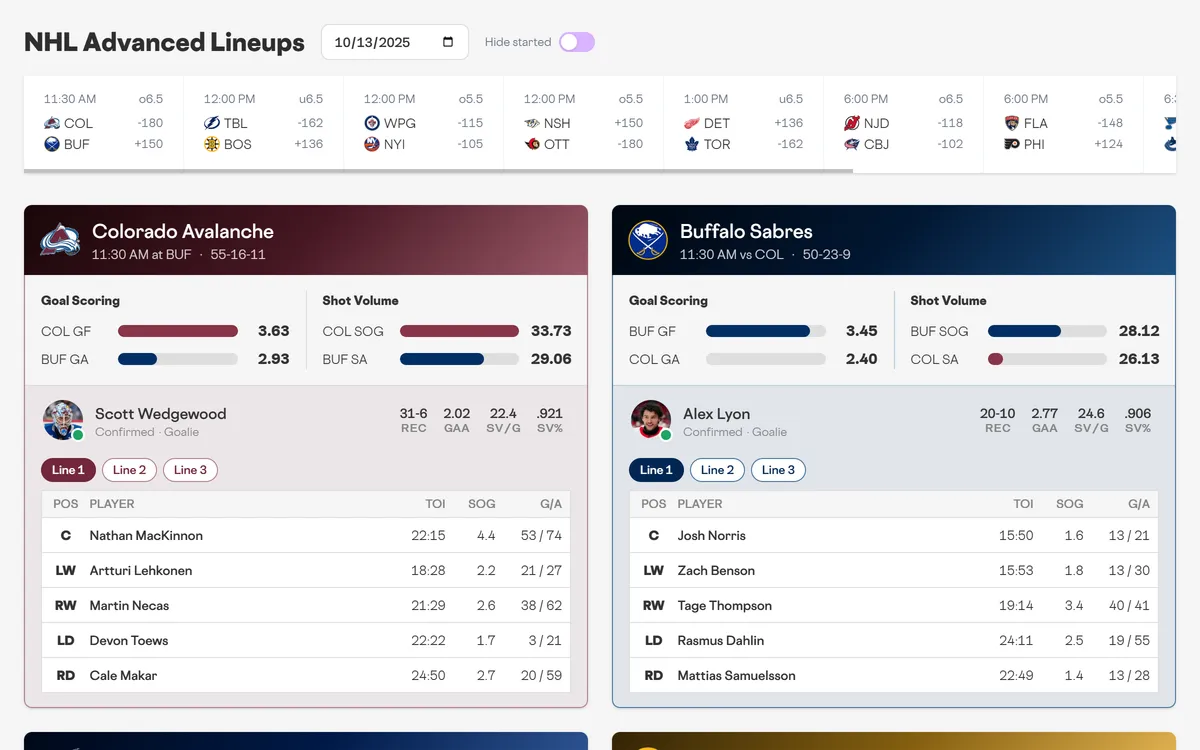Click the 10/13/2025 date input field
Viewport: 1200px width, 750px height.
point(395,42)
